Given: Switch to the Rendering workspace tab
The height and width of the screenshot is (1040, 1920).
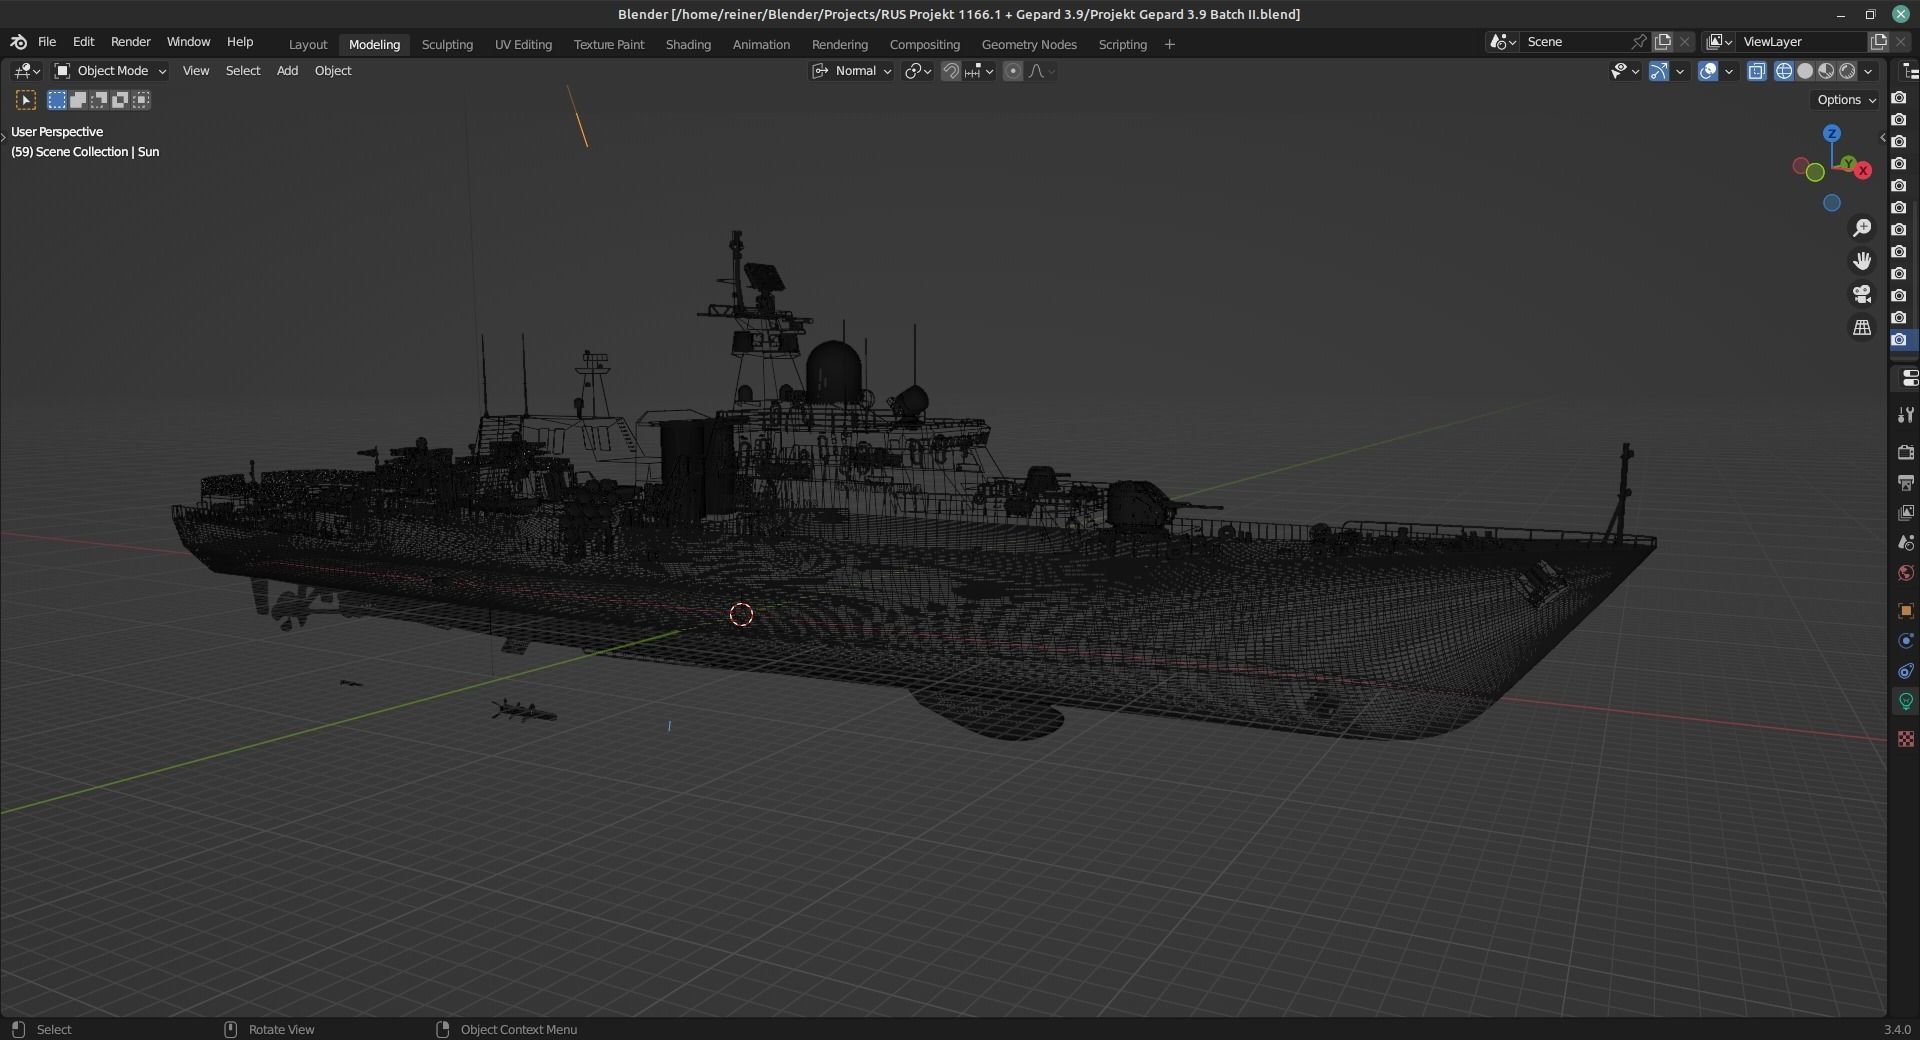Looking at the screenshot, I should coord(840,45).
